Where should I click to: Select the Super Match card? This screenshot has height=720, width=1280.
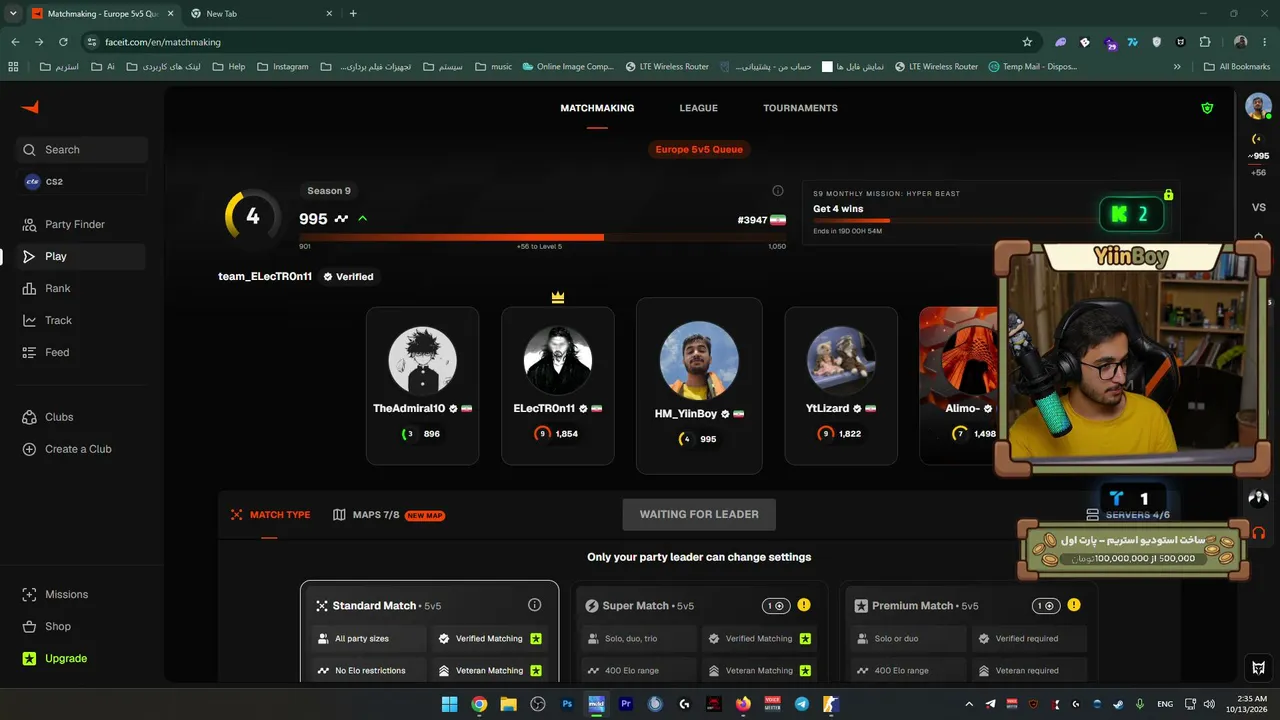[x=700, y=632]
